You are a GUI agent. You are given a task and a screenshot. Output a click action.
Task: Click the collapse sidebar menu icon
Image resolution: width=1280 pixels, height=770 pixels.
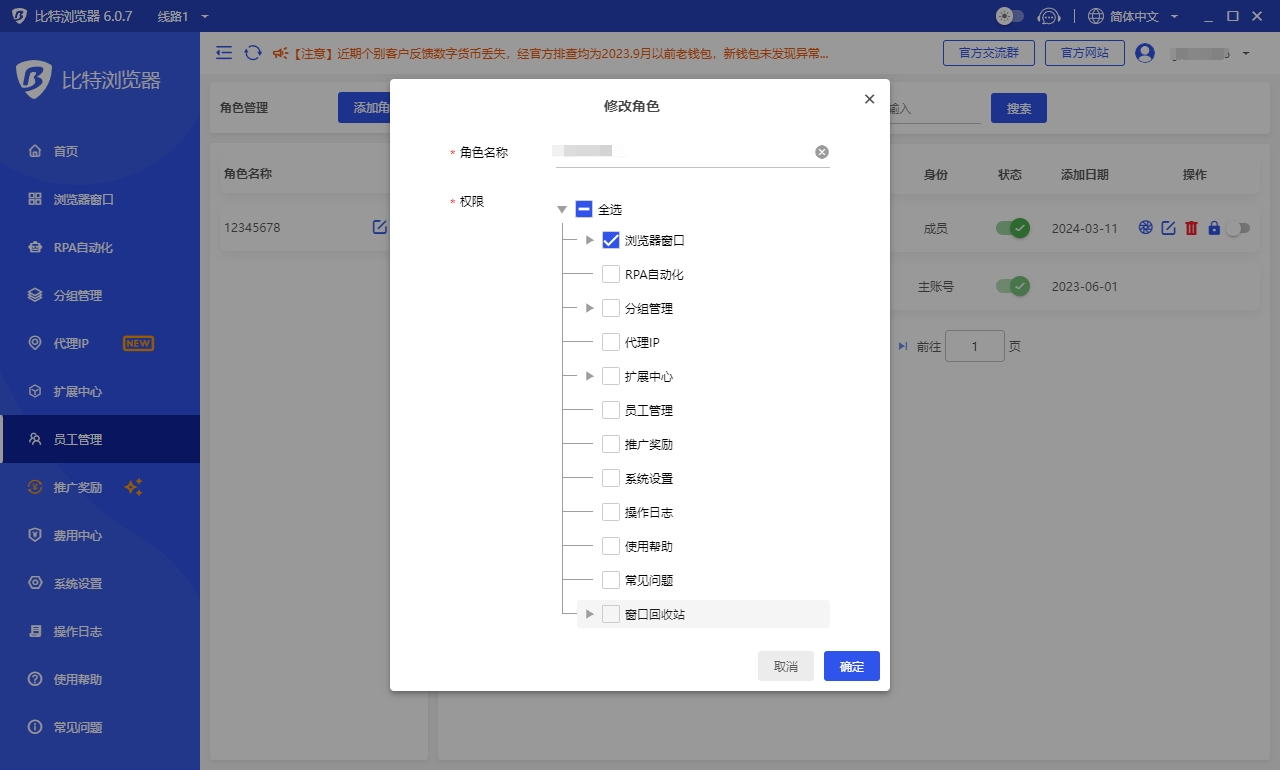pos(224,53)
